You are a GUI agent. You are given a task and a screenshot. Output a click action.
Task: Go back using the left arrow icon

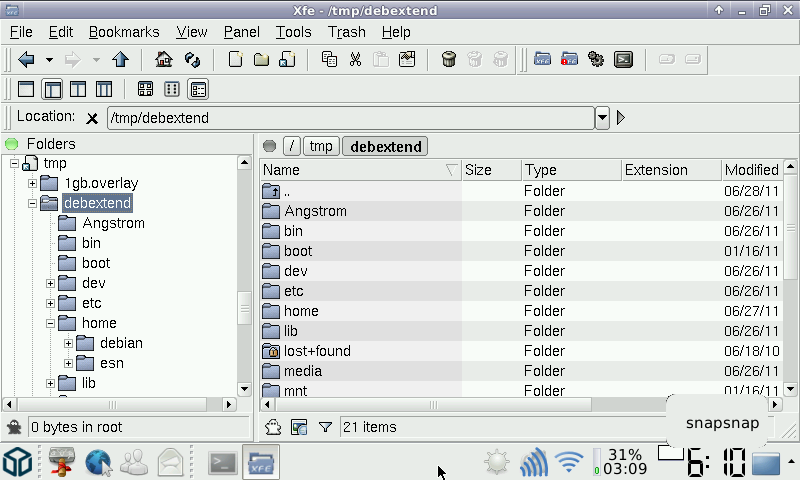(x=27, y=60)
